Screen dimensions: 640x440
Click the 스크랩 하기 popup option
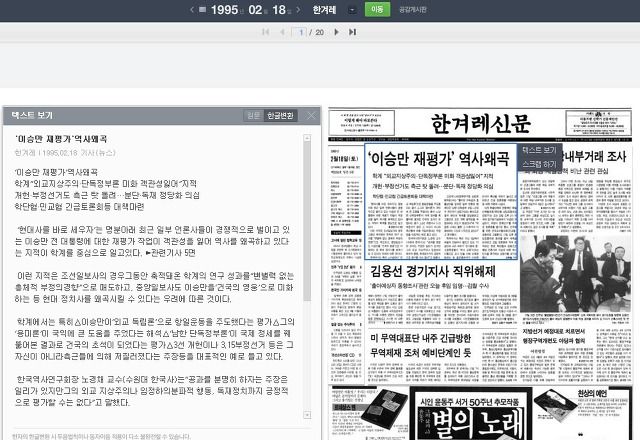pos(539,164)
